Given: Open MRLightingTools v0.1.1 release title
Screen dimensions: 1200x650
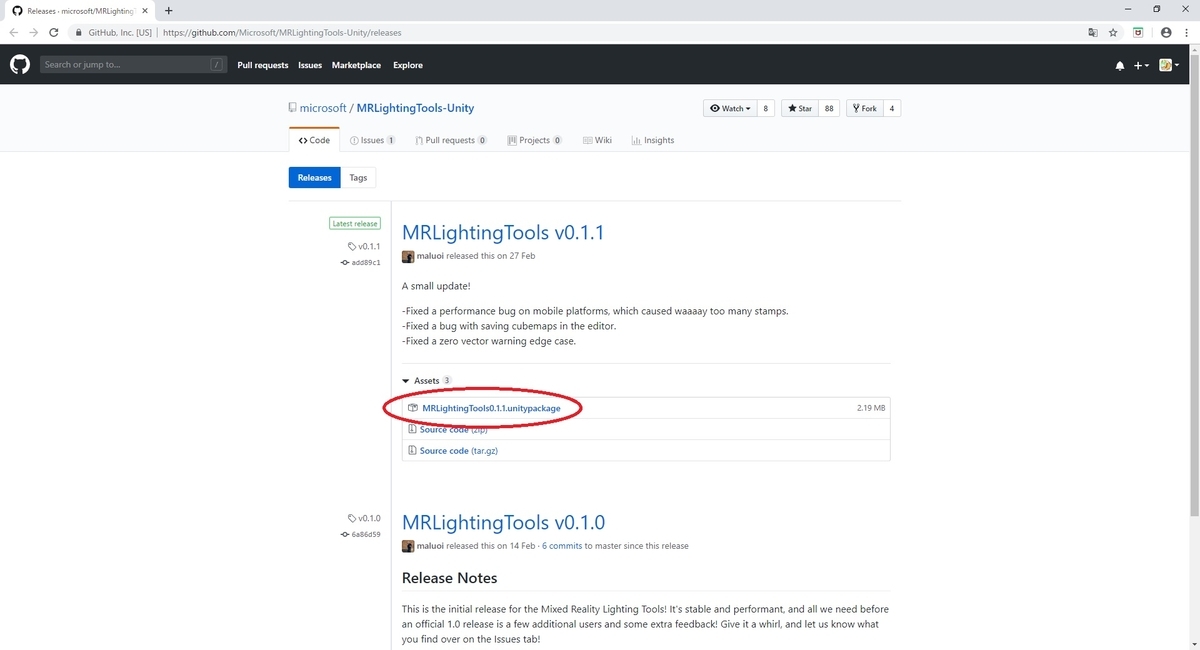Looking at the screenshot, I should point(503,233).
